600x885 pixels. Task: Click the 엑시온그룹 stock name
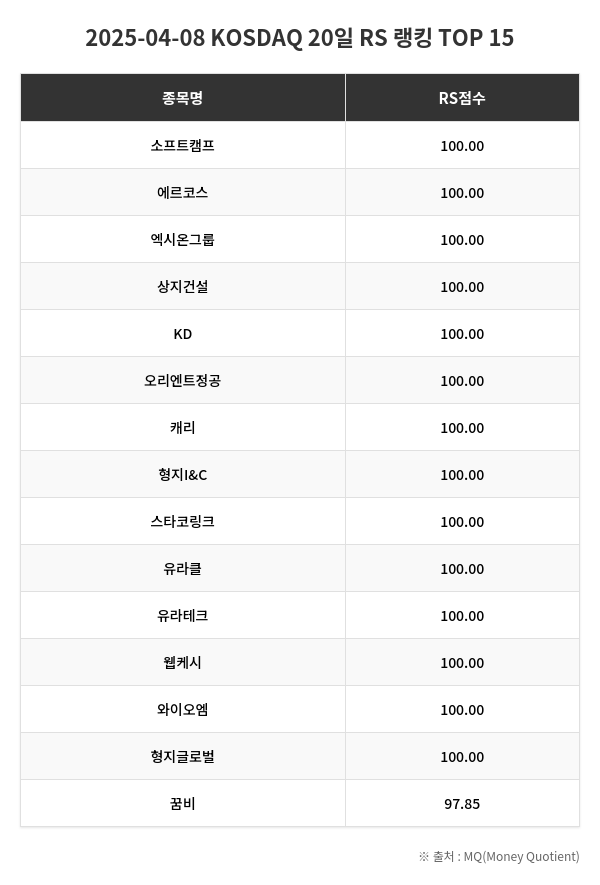182,239
